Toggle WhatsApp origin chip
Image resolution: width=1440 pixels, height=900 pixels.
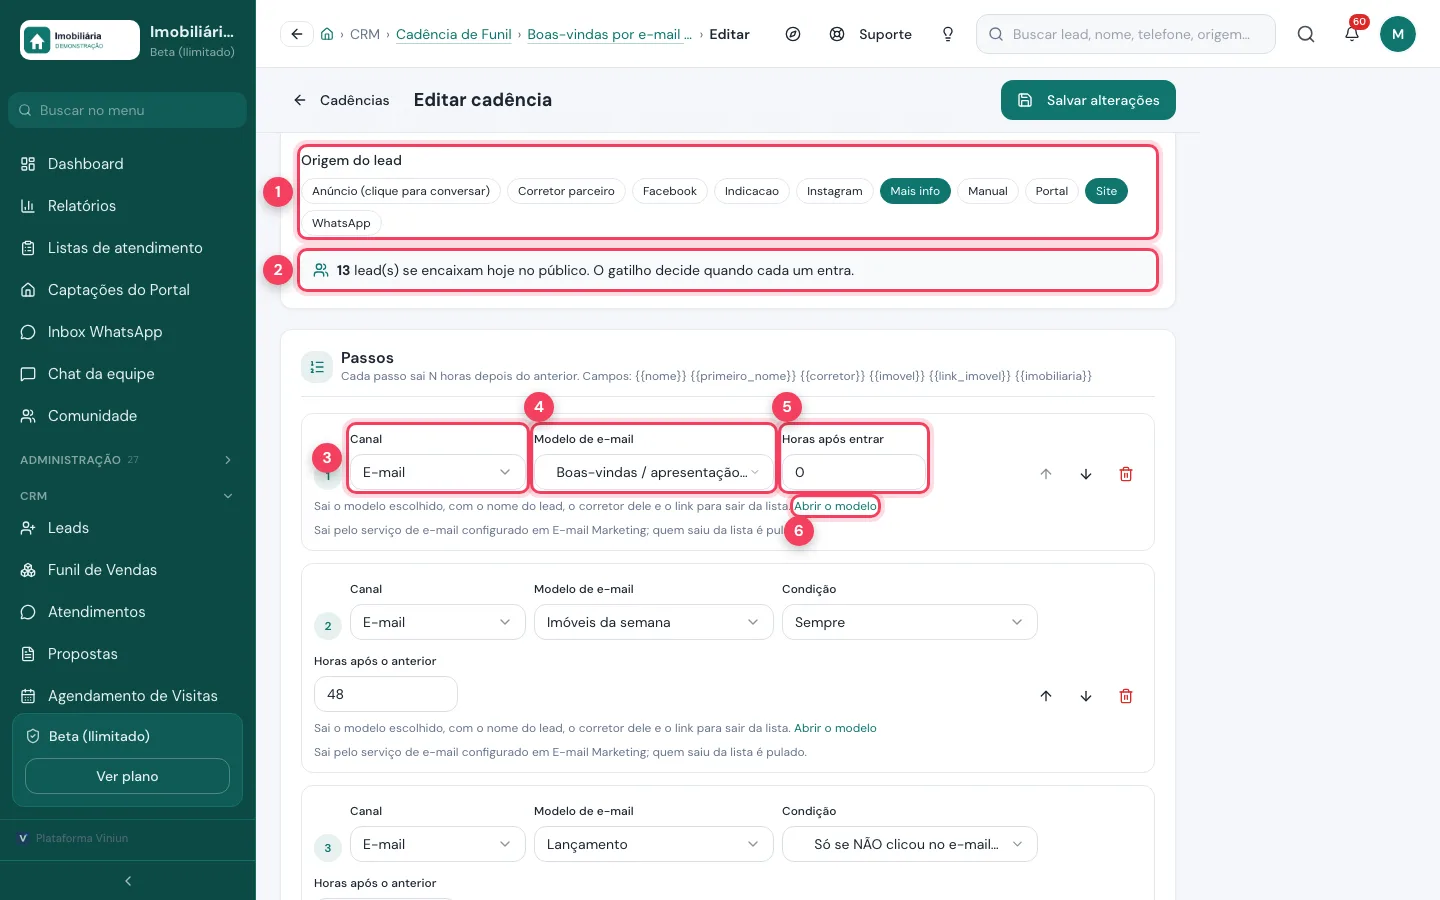pyautogui.click(x=341, y=223)
